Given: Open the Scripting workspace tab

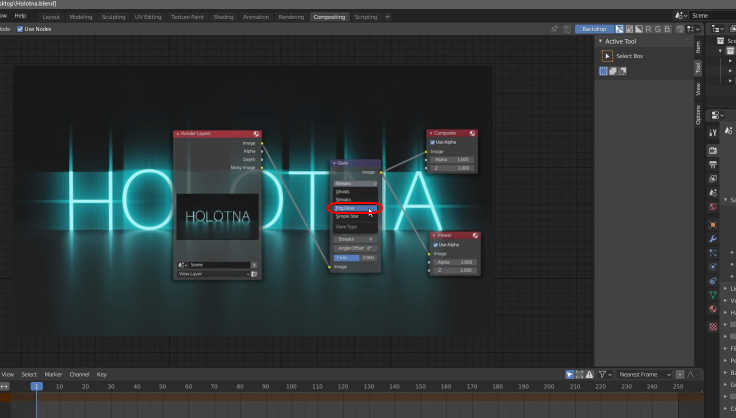Looking at the screenshot, I should pyautogui.click(x=366, y=17).
